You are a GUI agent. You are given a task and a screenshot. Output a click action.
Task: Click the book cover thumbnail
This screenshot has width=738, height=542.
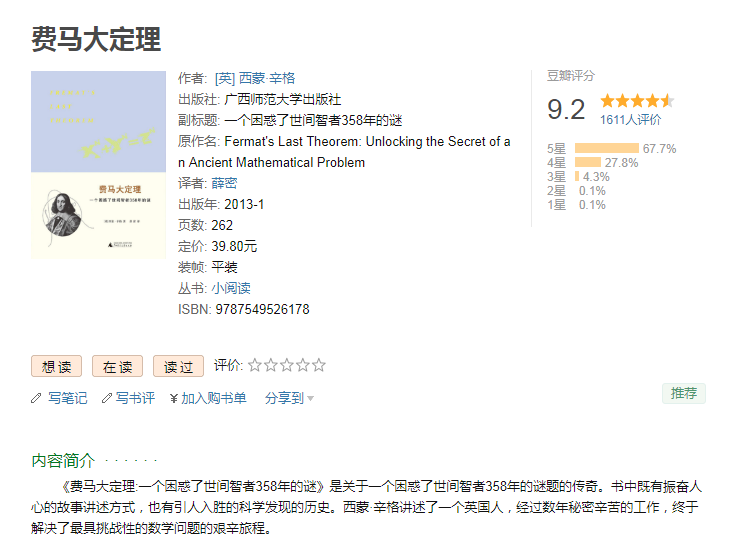[x=98, y=166]
